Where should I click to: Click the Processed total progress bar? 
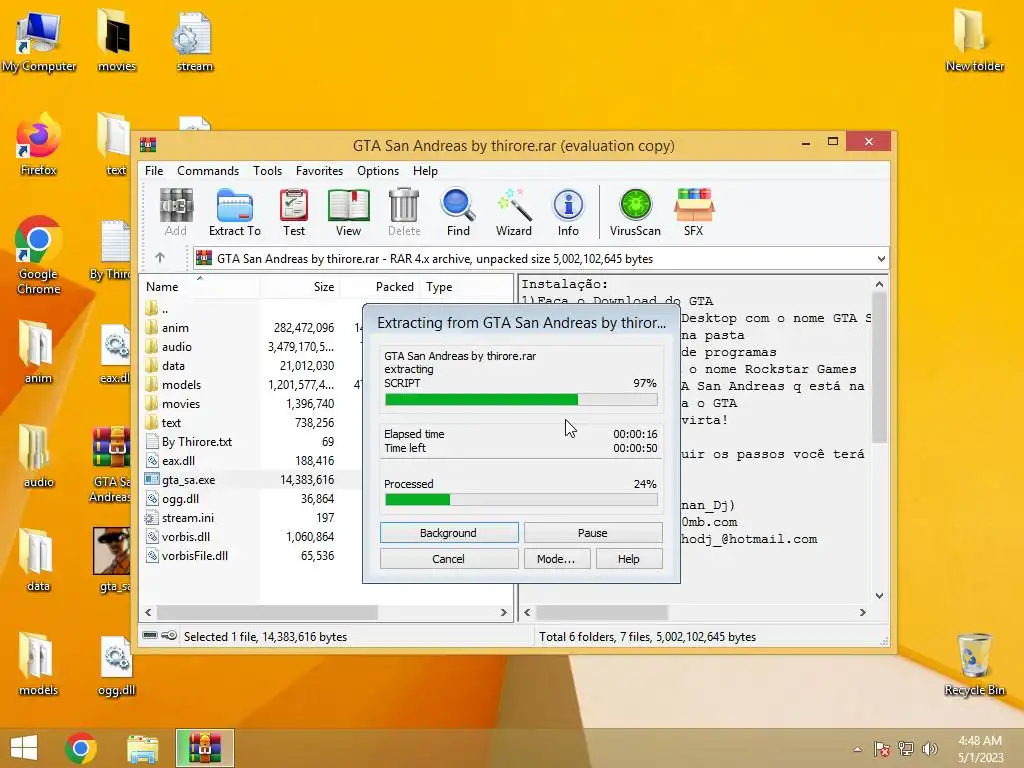click(521, 500)
